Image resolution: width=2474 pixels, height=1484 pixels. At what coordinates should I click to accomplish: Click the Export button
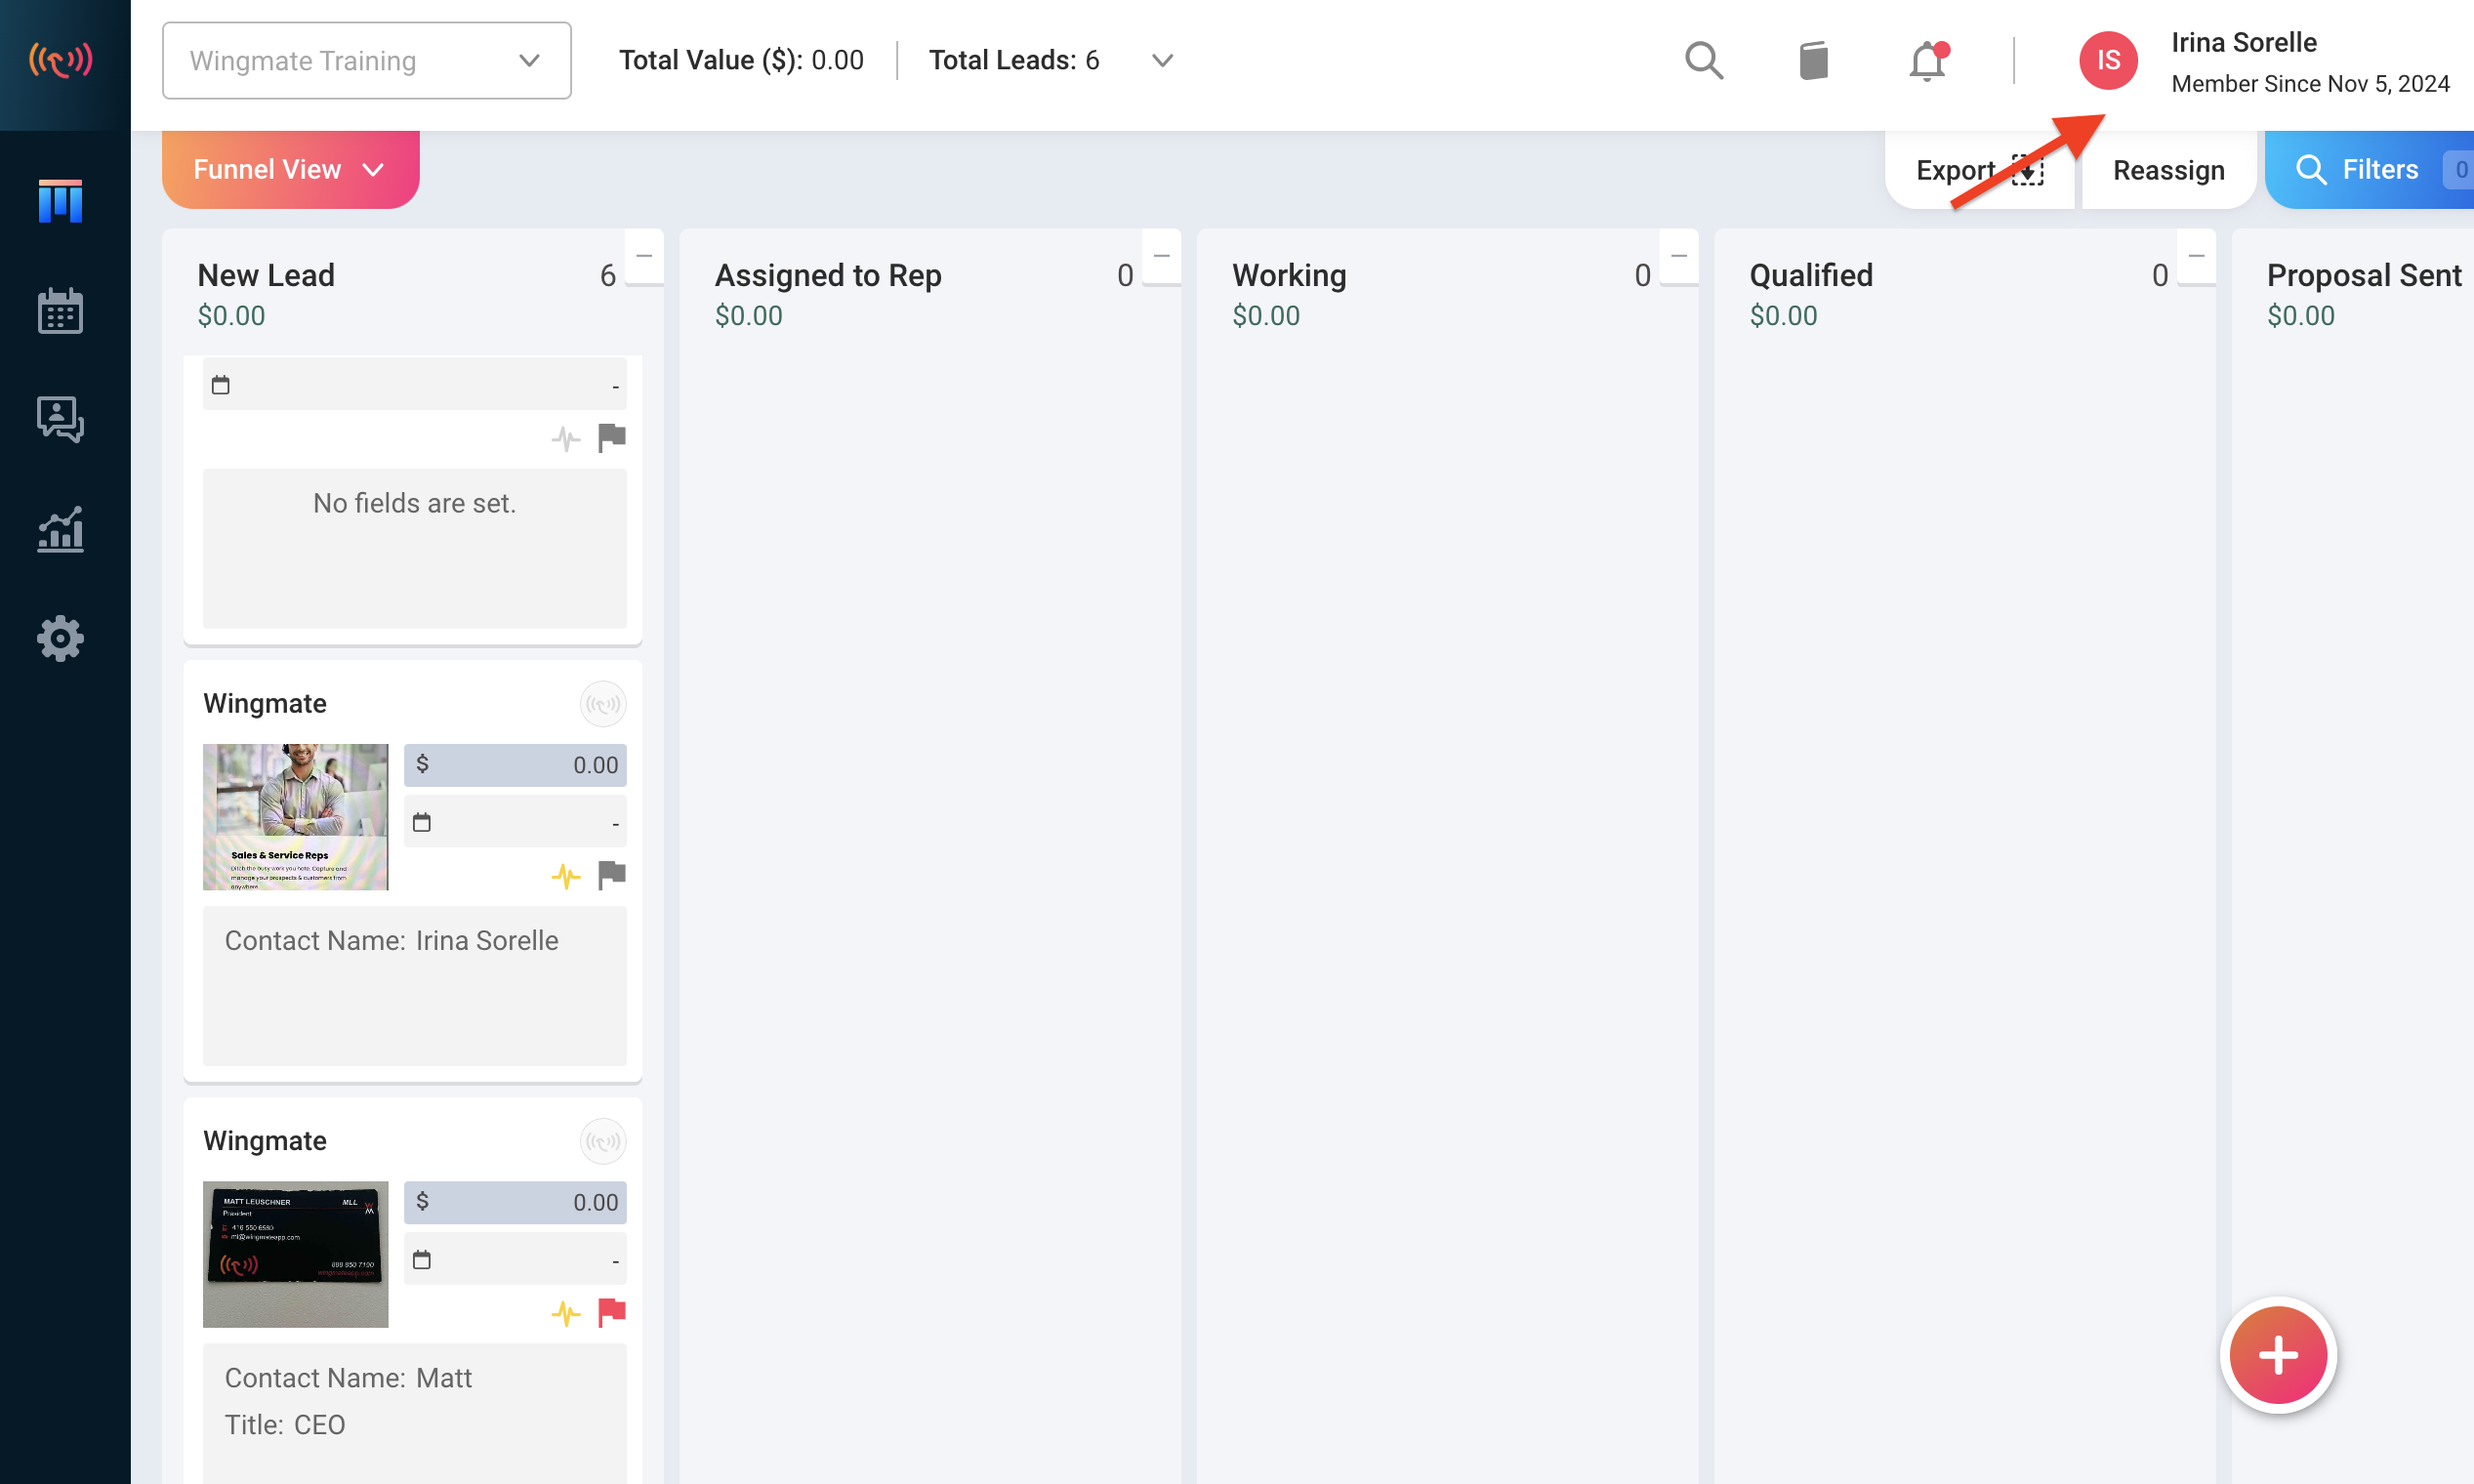coord(1980,170)
